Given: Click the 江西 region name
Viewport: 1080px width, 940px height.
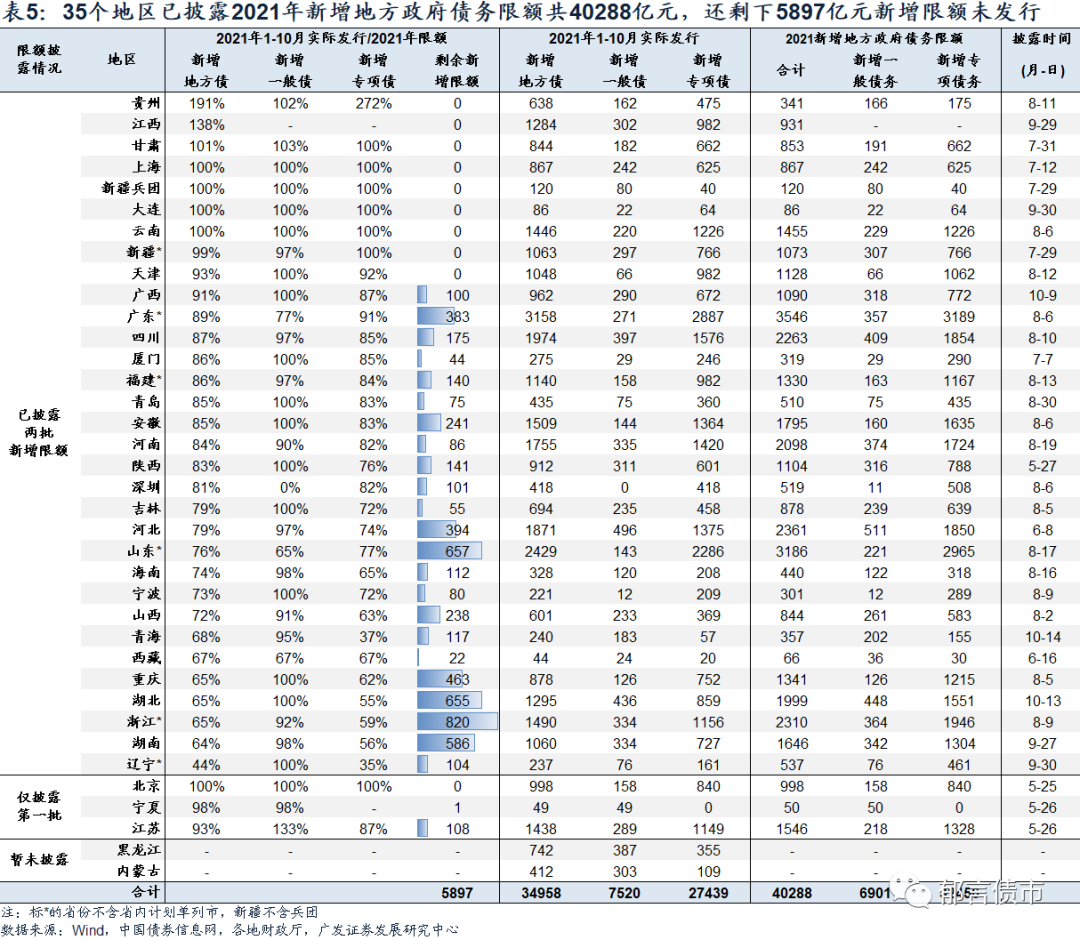Looking at the screenshot, I should (x=146, y=125).
